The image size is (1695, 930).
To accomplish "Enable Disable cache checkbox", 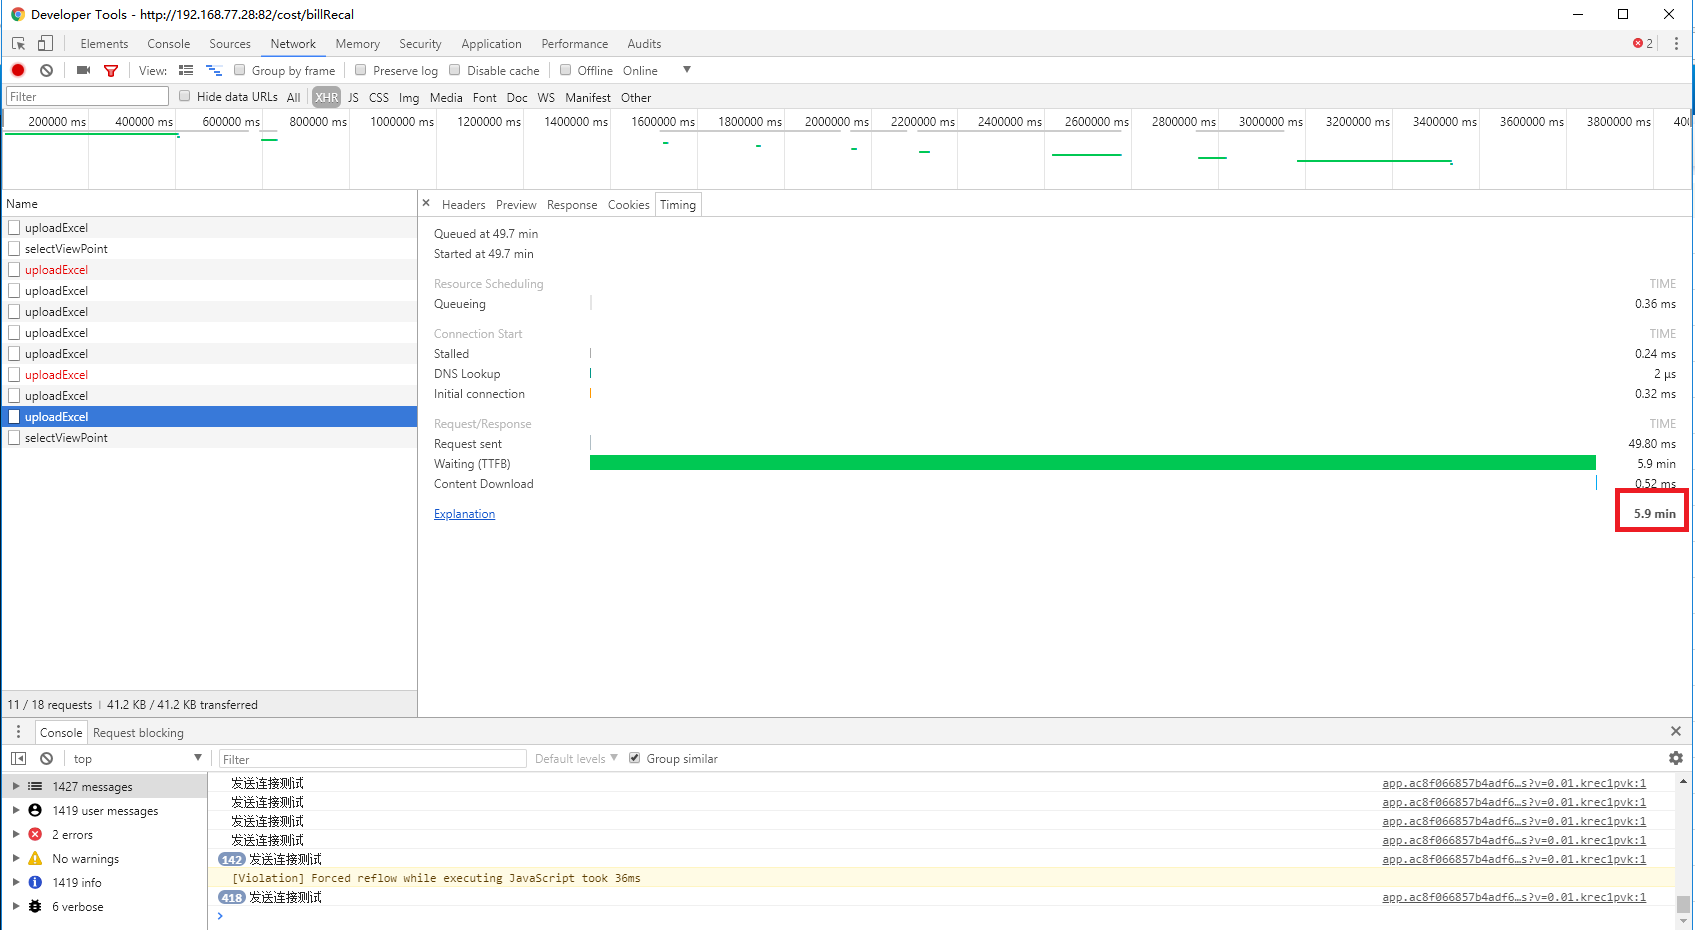I will click(x=455, y=70).
